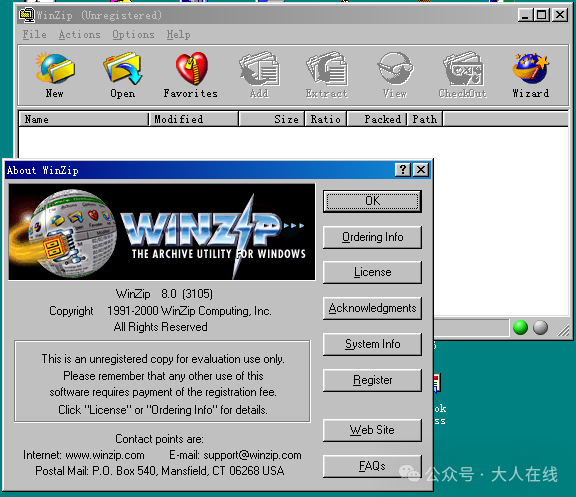576x497 pixels.
Task: Visit the Web Site button
Action: (372, 430)
